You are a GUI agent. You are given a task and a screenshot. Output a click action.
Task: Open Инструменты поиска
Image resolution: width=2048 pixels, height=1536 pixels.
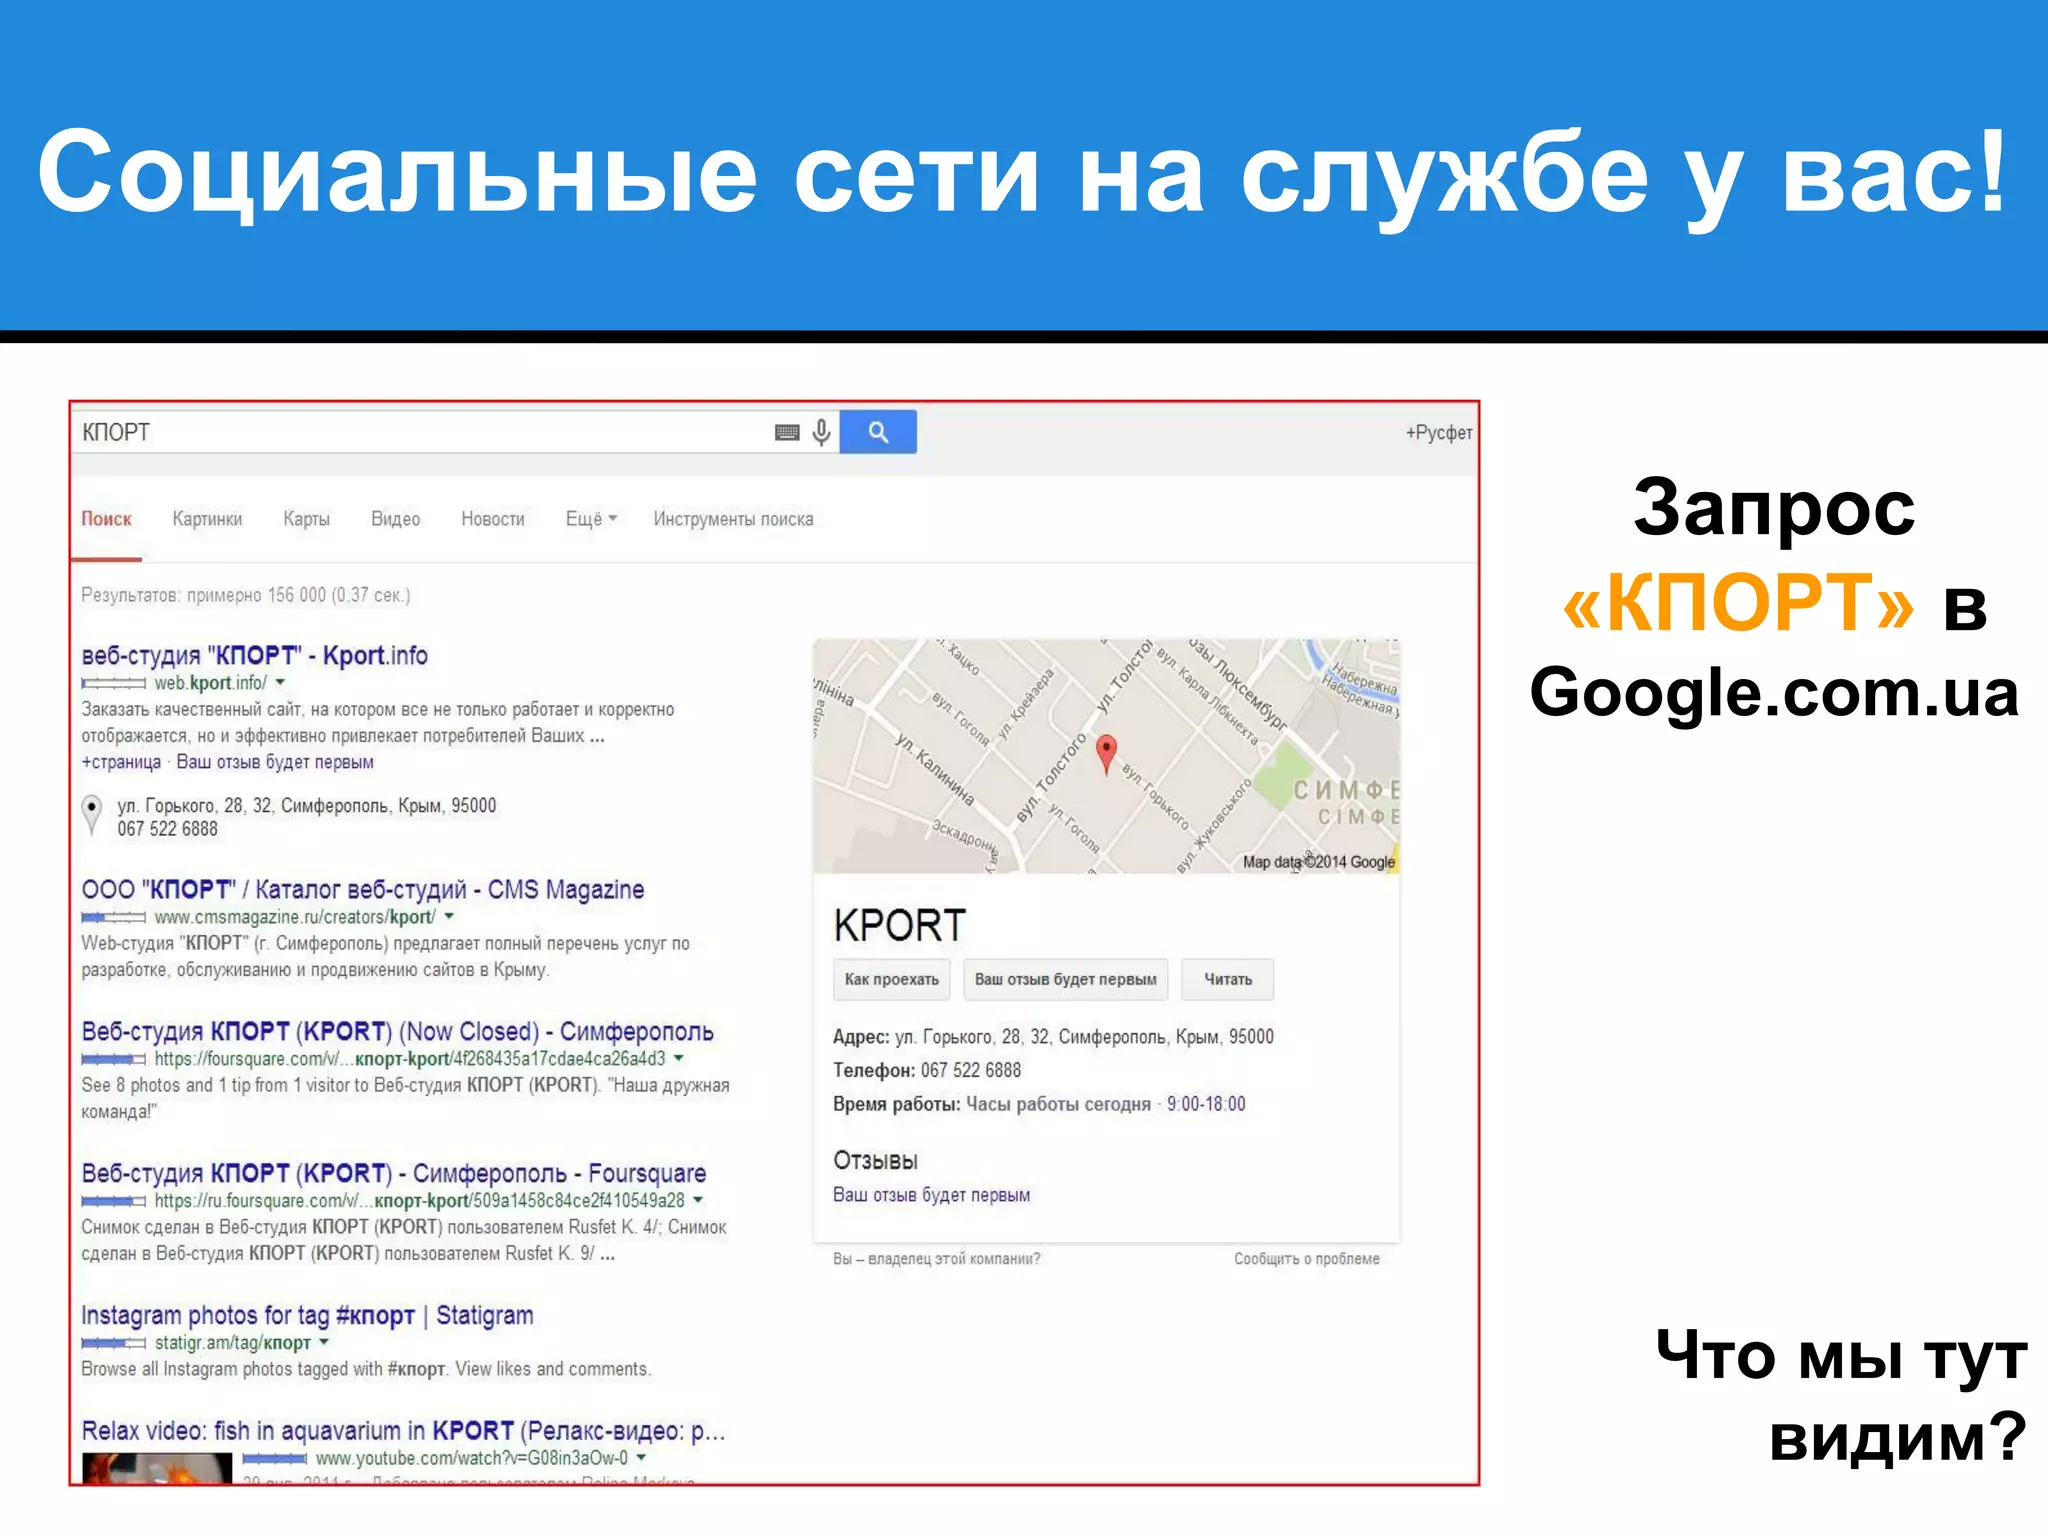pyautogui.click(x=733, y=519)
